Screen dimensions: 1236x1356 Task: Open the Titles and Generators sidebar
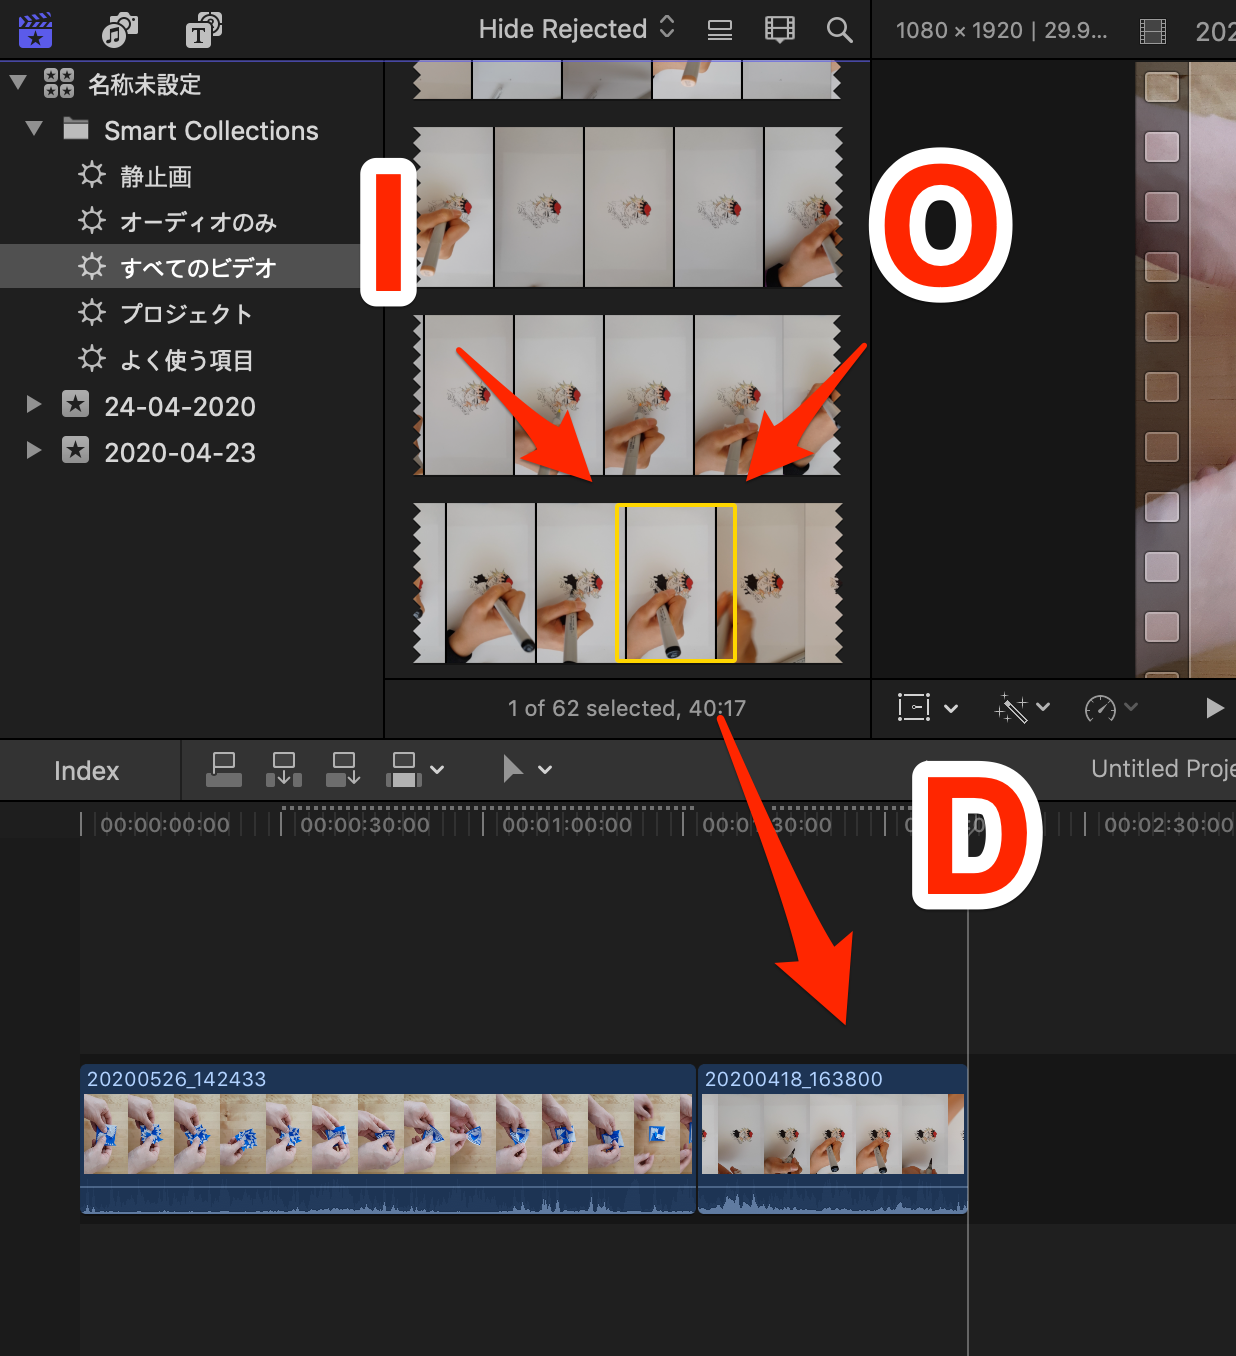click(203, 30)
